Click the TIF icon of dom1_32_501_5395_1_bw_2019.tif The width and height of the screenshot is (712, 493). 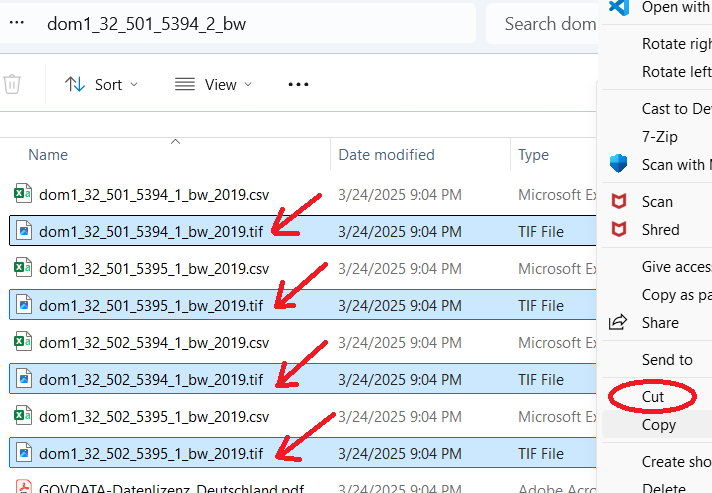[23, 305]
